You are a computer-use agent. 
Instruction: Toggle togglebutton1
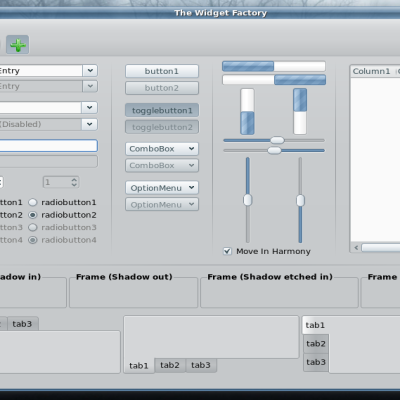pyautogui.click(x=162, y=110)
